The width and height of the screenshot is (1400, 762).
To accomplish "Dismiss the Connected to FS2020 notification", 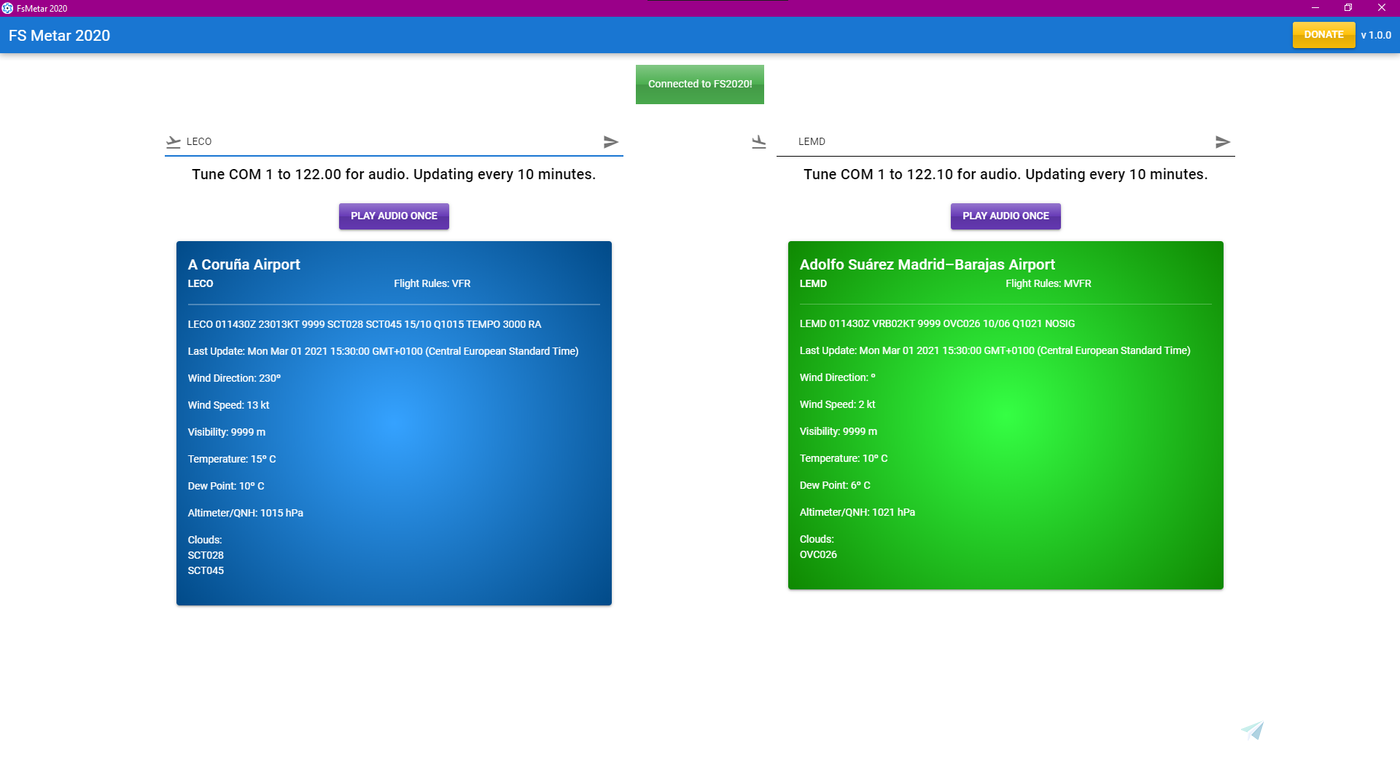I will tap(700, 84).
